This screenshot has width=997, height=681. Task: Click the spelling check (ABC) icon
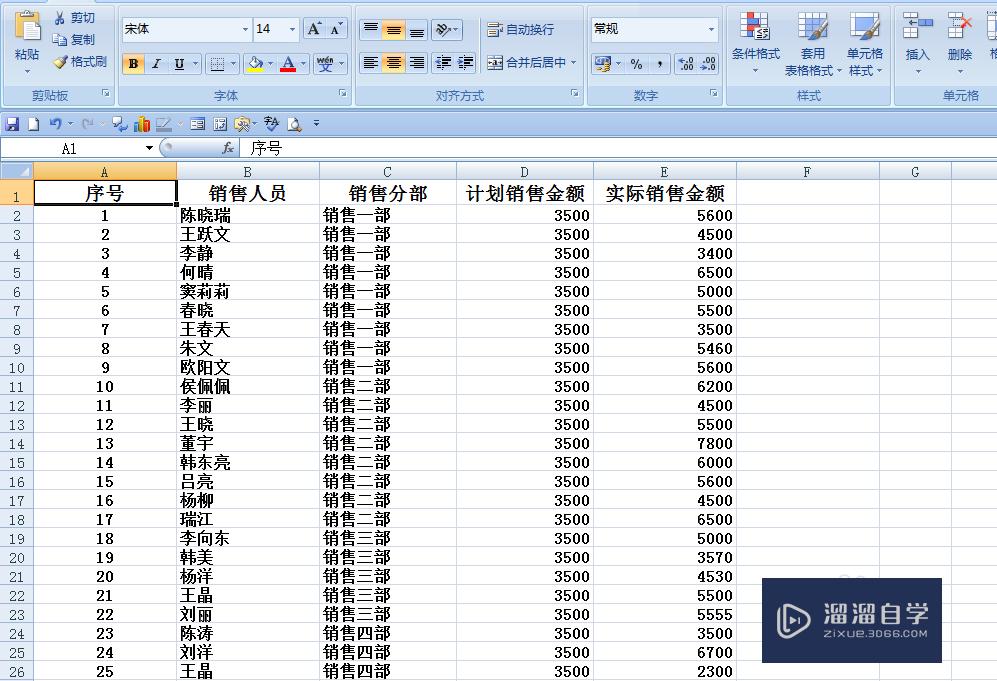coord(272,124)
